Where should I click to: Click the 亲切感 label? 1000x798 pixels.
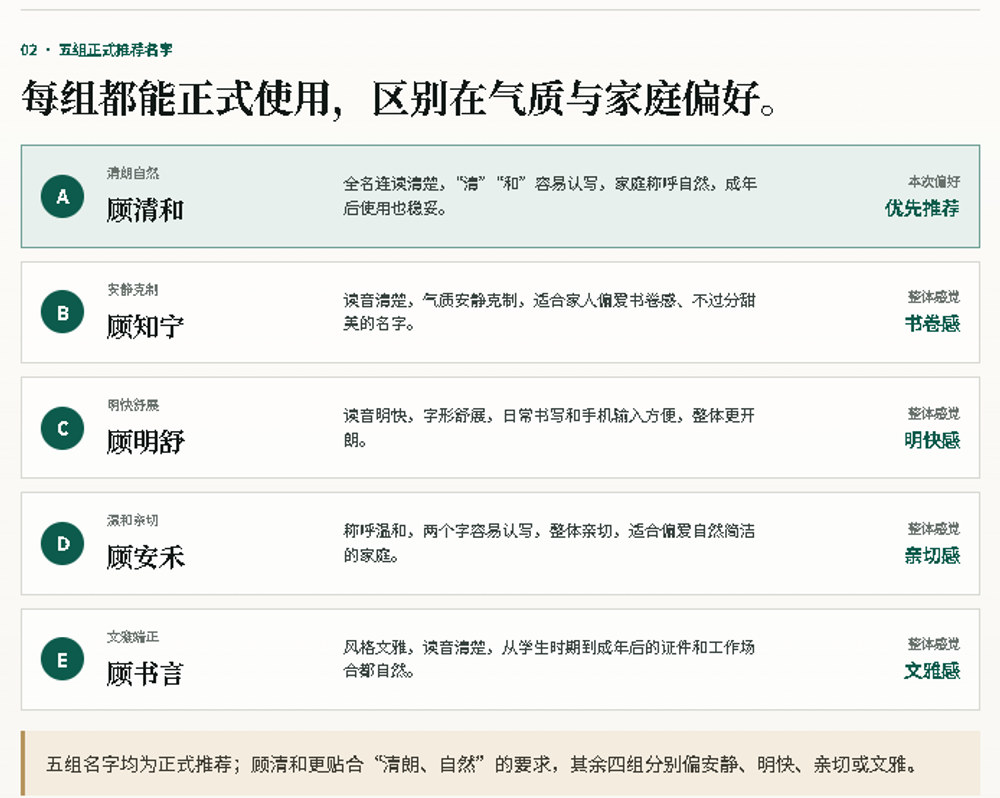(932, 555)
